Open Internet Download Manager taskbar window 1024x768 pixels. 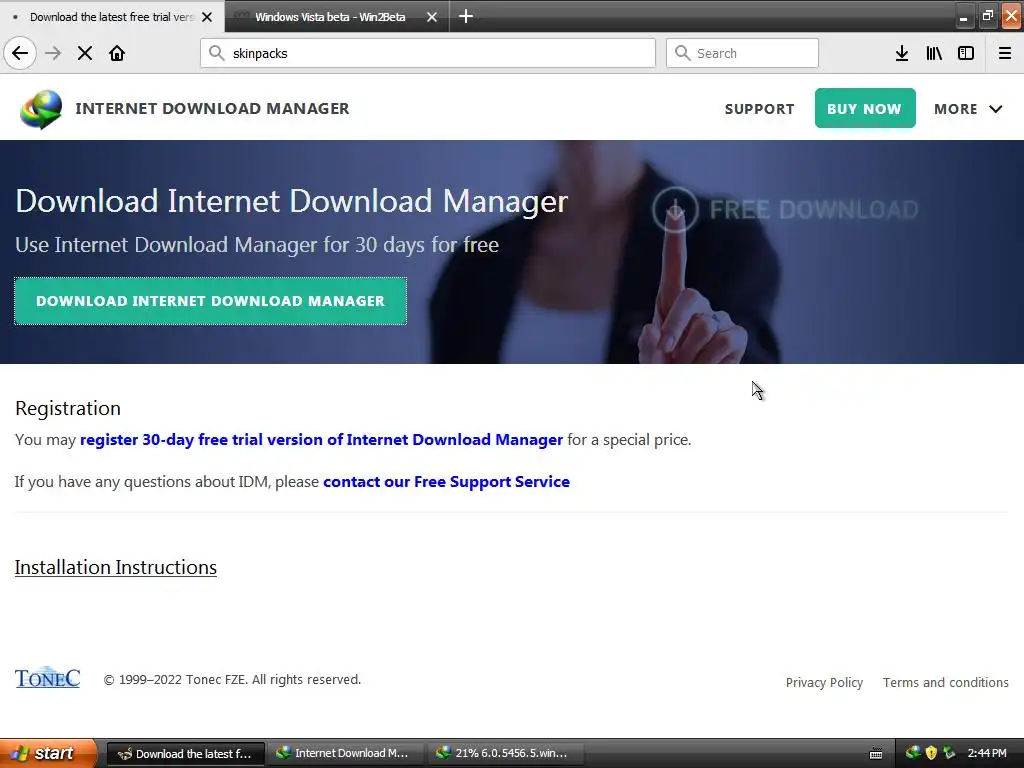(x=345, y=754)
